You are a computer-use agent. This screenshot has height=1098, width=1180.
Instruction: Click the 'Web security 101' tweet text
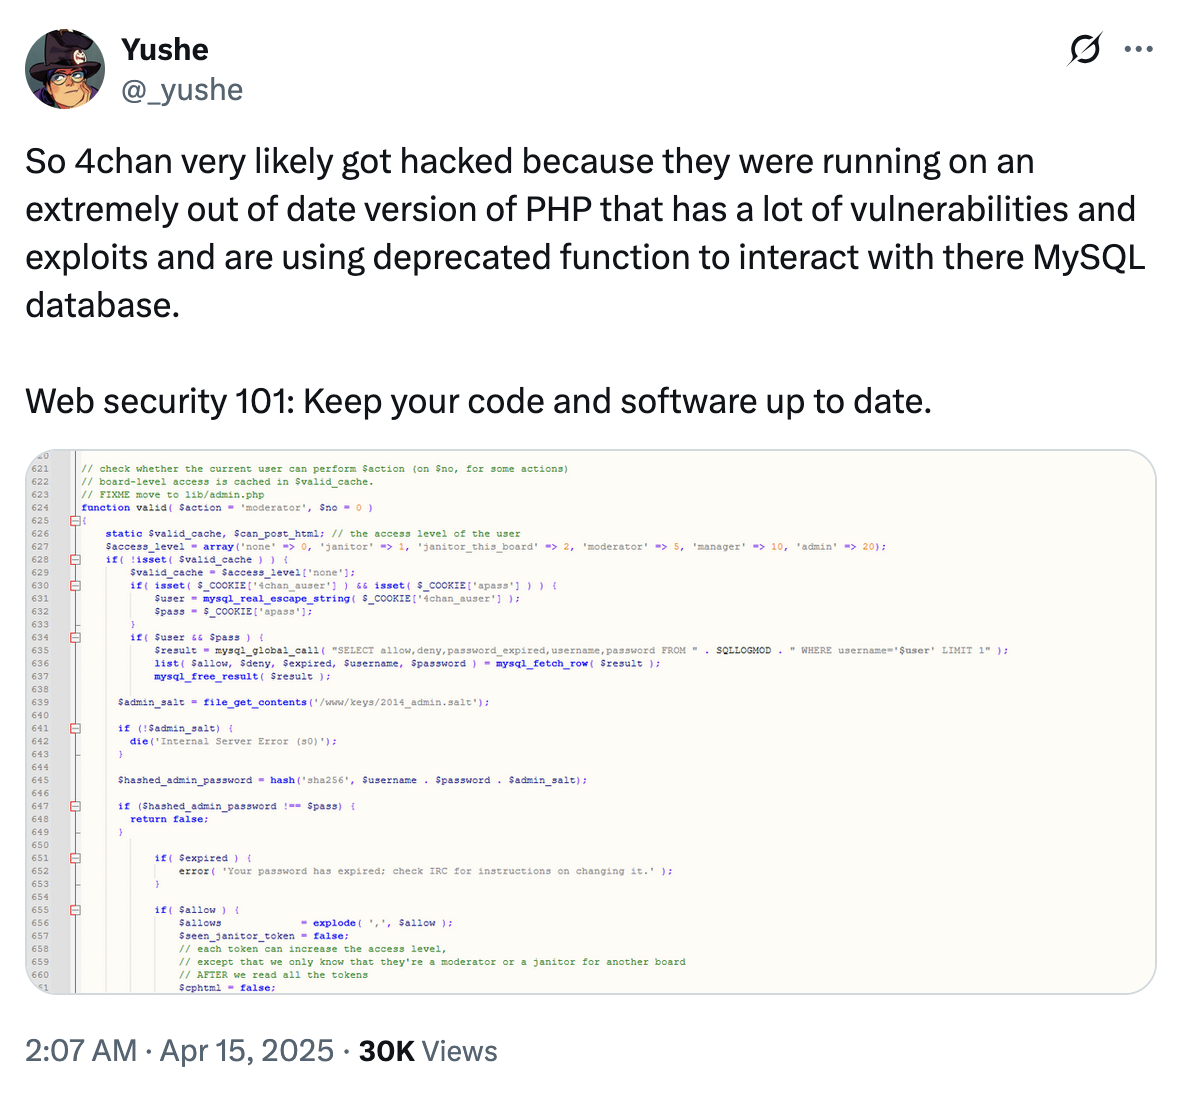coord(479,401)
